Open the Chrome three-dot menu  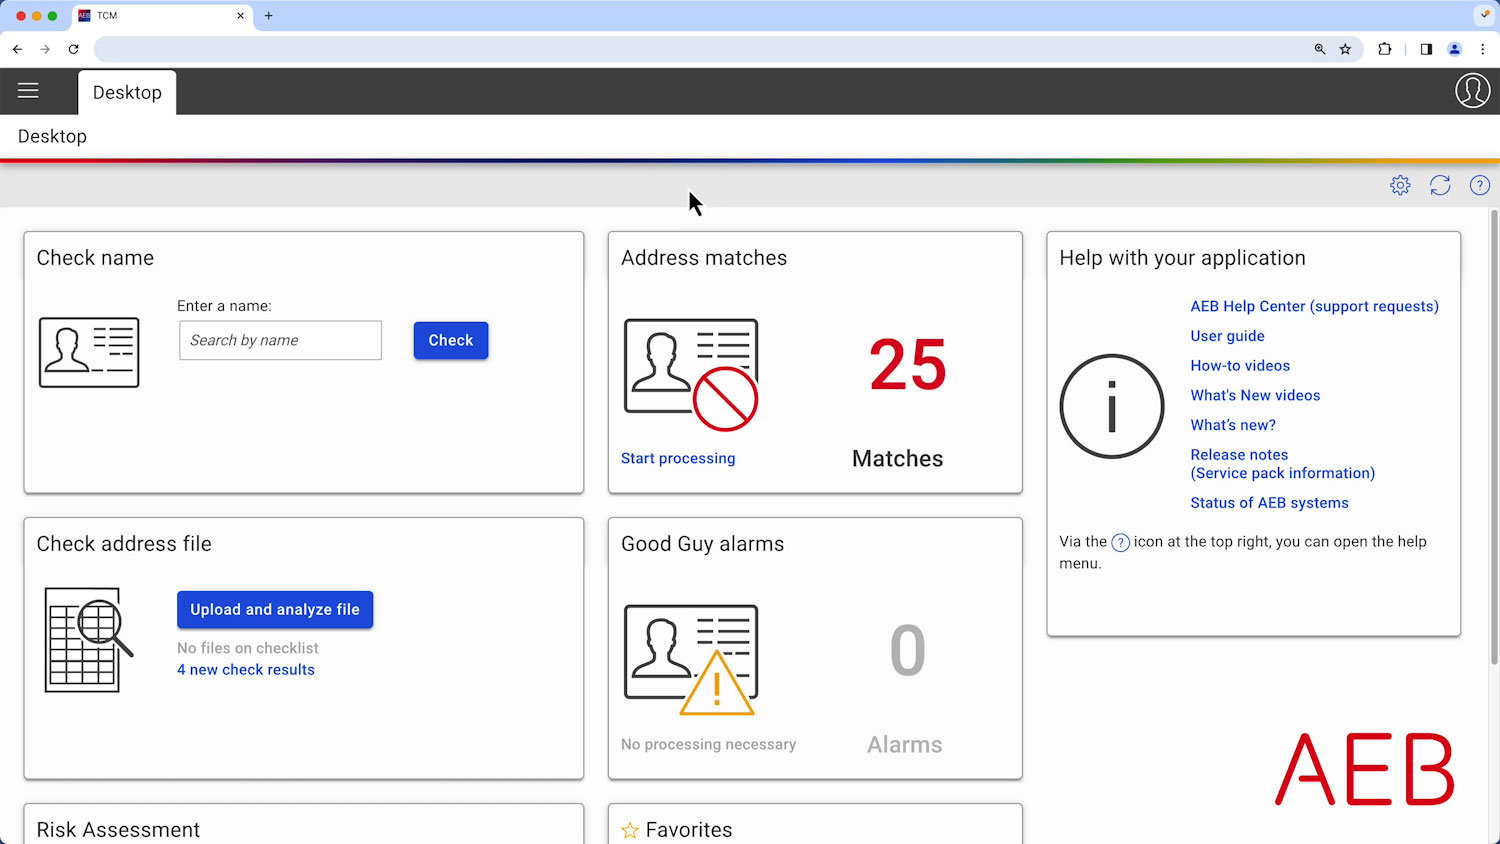click(x=1483, y=49)
